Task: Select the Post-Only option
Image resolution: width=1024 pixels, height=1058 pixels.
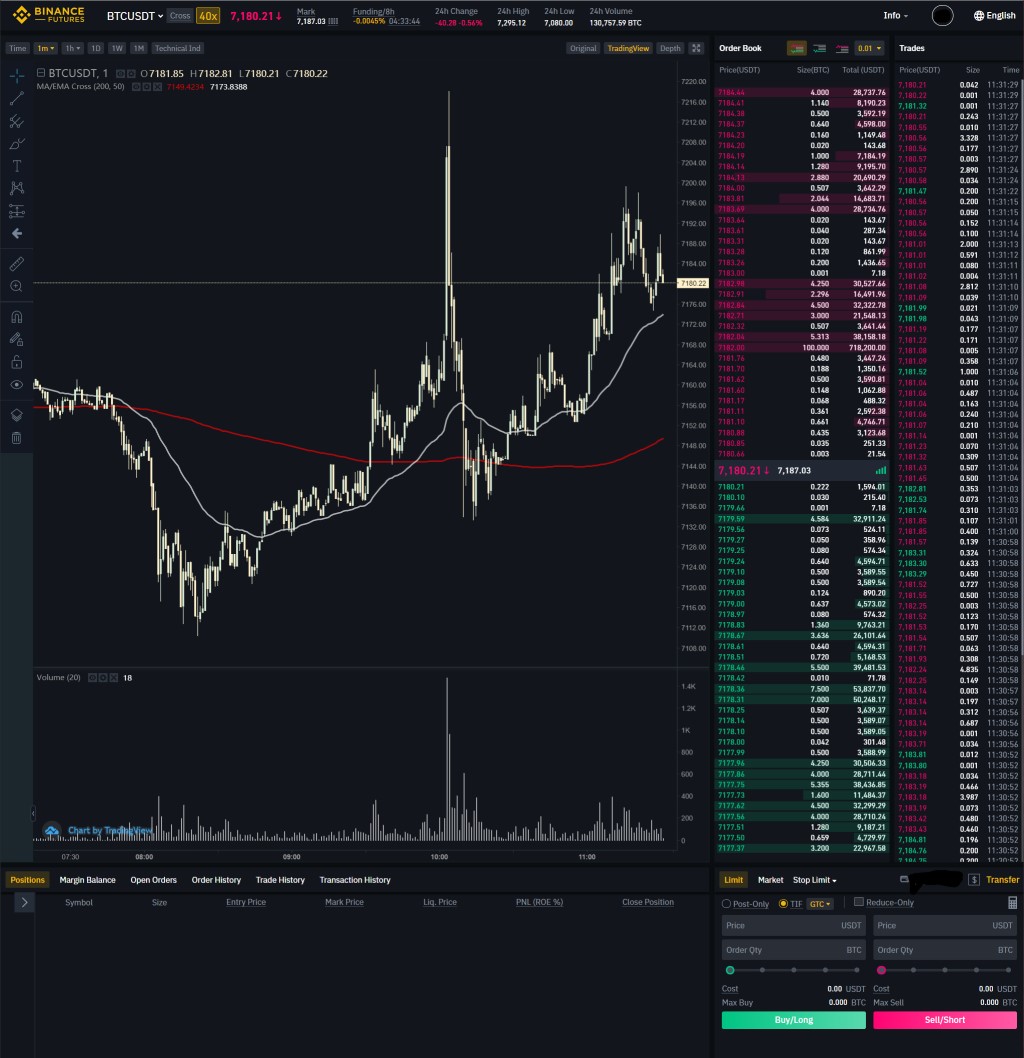Action: (x=725, y=903)
